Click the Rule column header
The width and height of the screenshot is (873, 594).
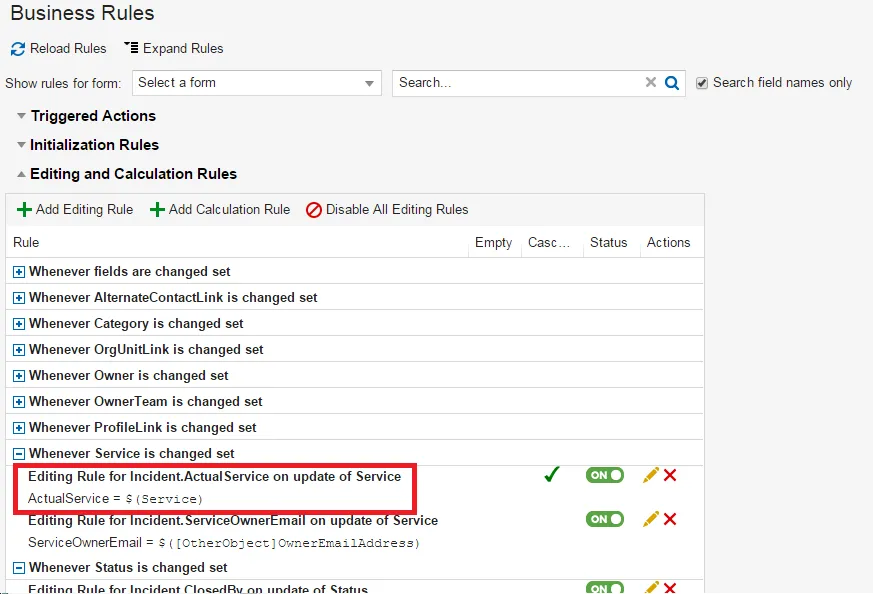pos(26,243)
